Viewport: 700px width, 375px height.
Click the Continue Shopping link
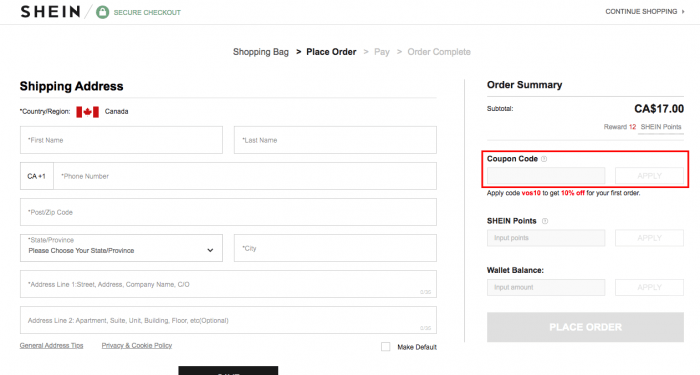[x=641, y=12]
